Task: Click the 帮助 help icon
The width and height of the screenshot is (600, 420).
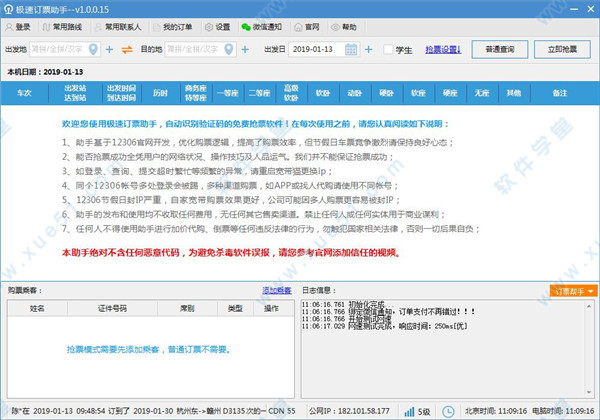Action: 342,26
